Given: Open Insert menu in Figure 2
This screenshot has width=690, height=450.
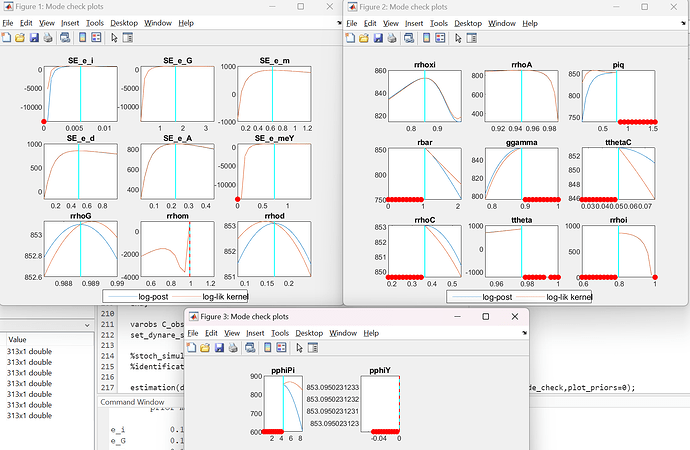Looking at the screenshot, I should tap(414, 23).
